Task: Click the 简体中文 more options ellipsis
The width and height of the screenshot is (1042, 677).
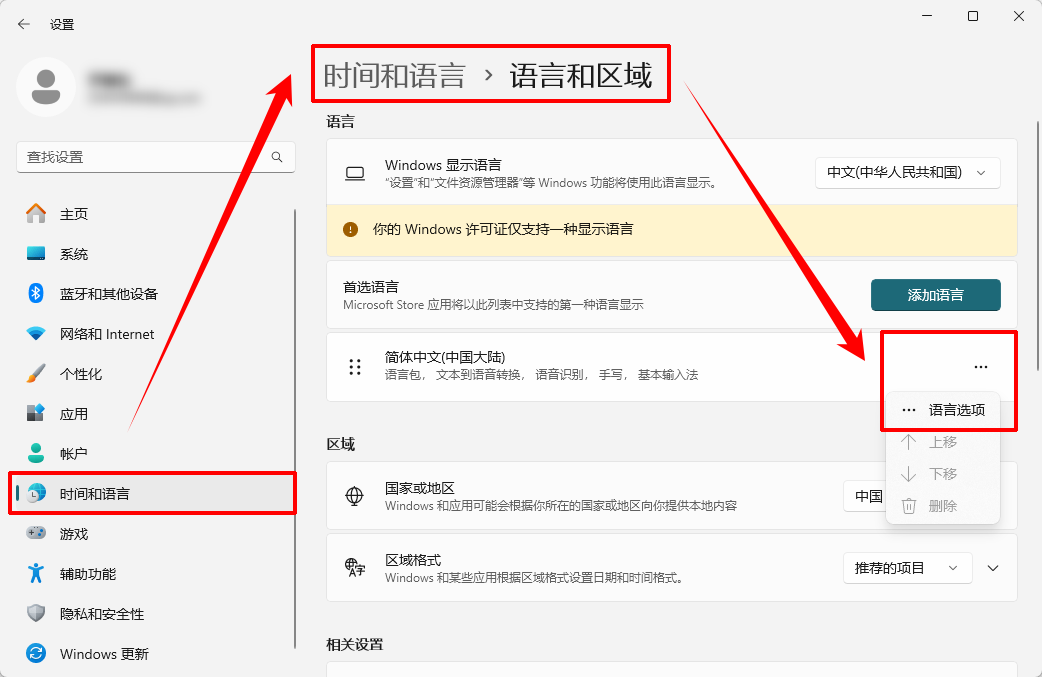Action: coord(981,367)
